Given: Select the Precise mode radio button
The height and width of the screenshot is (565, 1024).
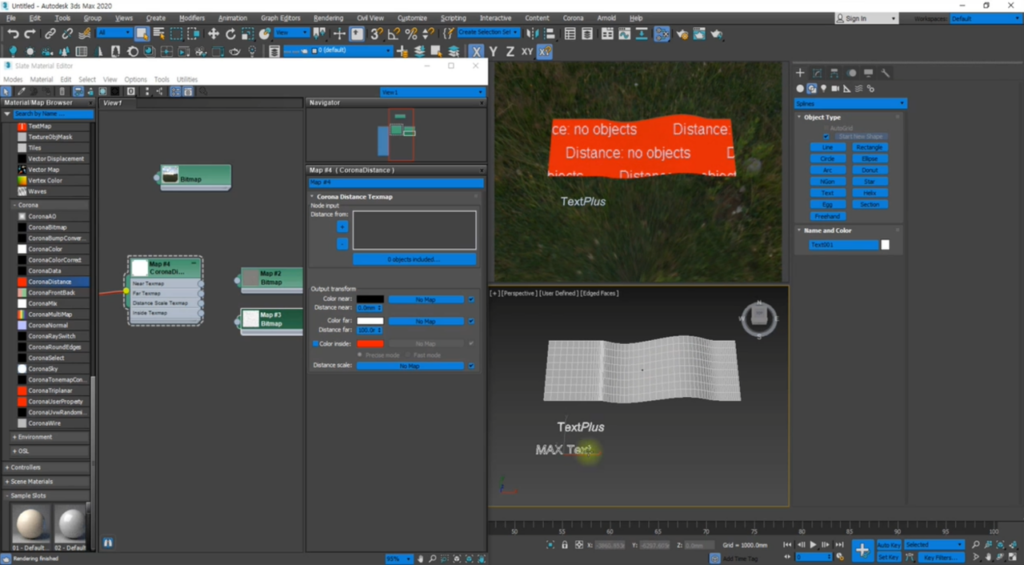Looking at the screenshot, I should click(x=360, y=355).
